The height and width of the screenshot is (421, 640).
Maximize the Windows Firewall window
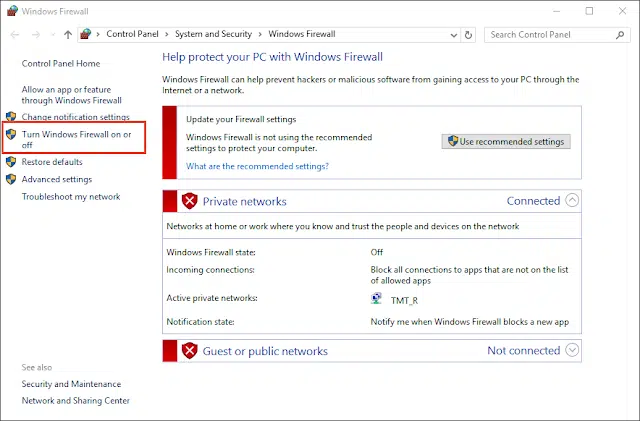pos(589,11)
